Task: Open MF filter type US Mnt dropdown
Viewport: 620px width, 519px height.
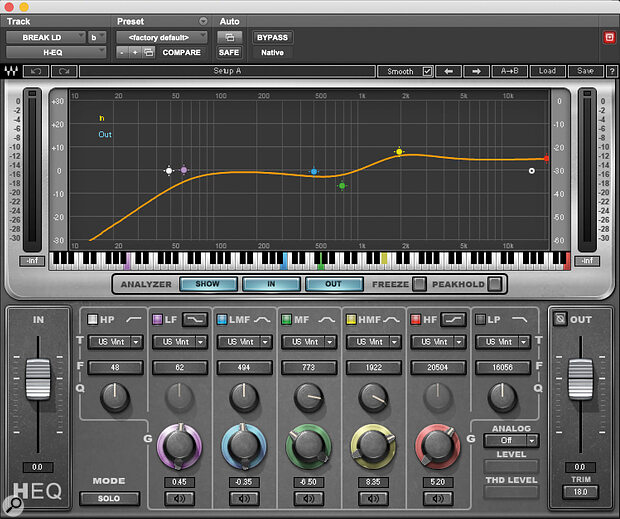Action: pos(309,342)
